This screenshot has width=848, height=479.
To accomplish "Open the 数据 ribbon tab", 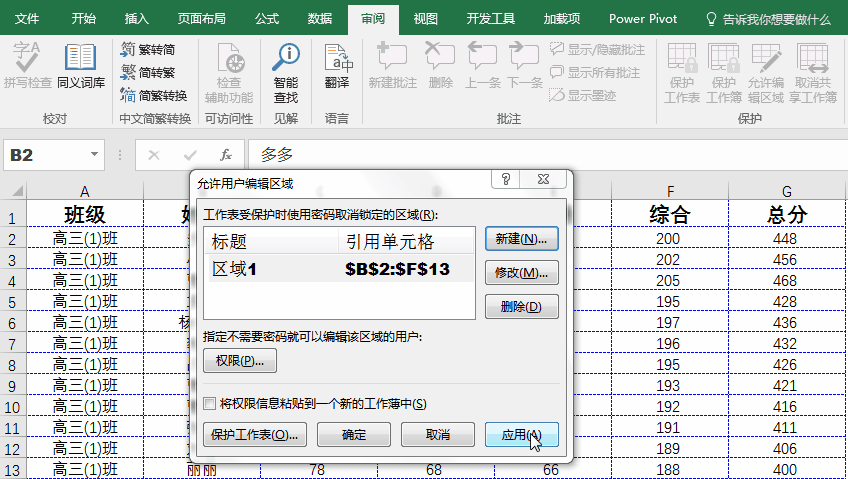I will (x=320, y=18).
